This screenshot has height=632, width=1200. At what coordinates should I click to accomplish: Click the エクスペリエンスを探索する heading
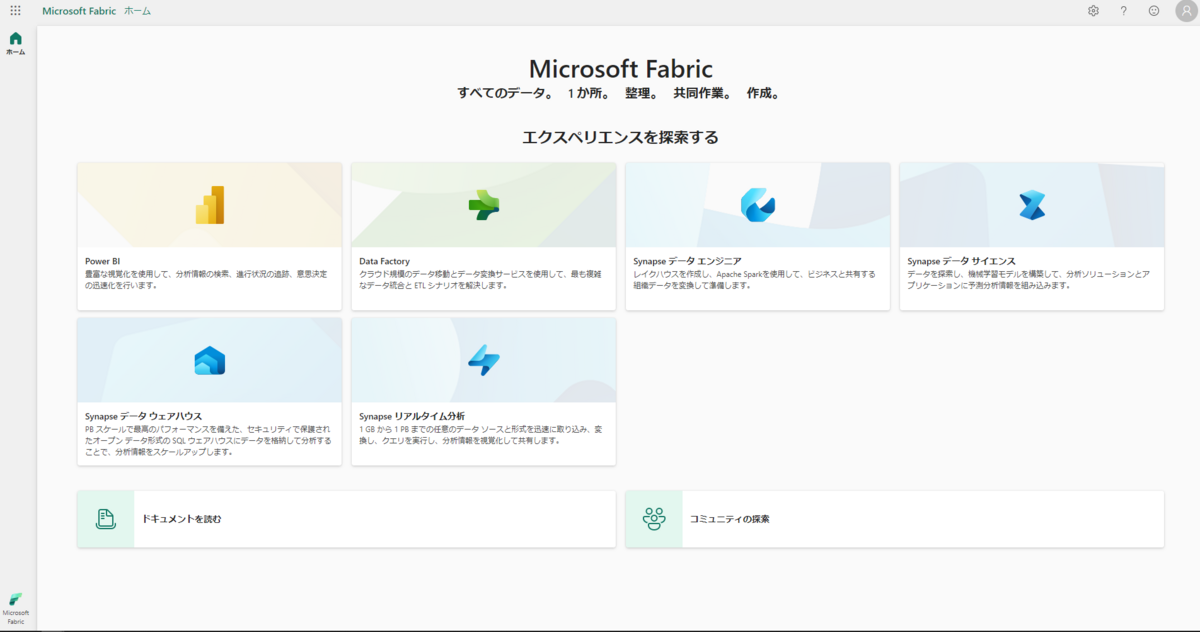(x=620, y=137)
